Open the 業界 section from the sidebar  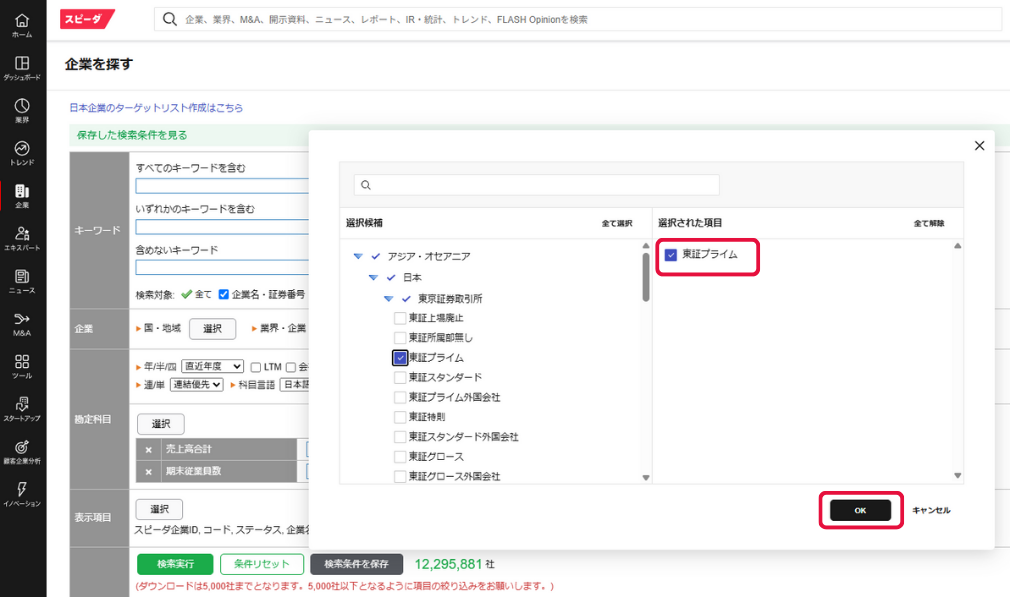[22, 108]
